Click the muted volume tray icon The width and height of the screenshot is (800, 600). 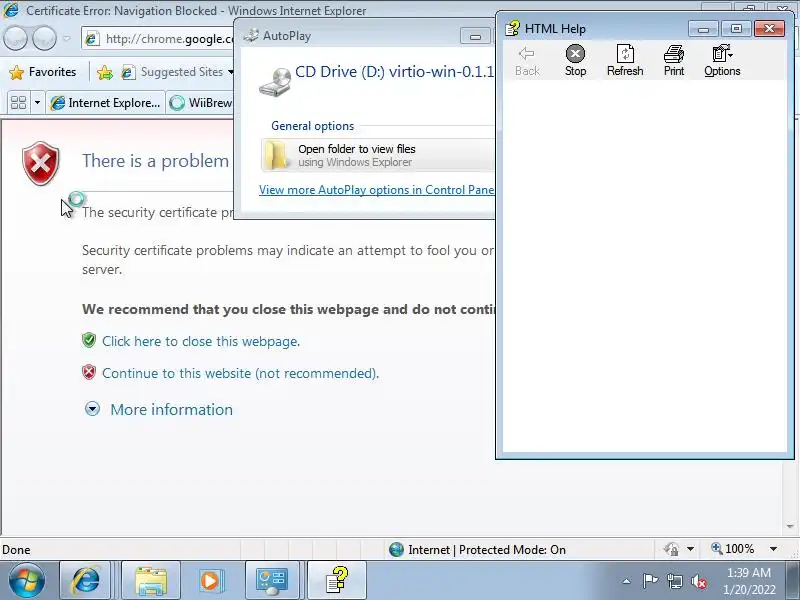[x=699, y=581]
